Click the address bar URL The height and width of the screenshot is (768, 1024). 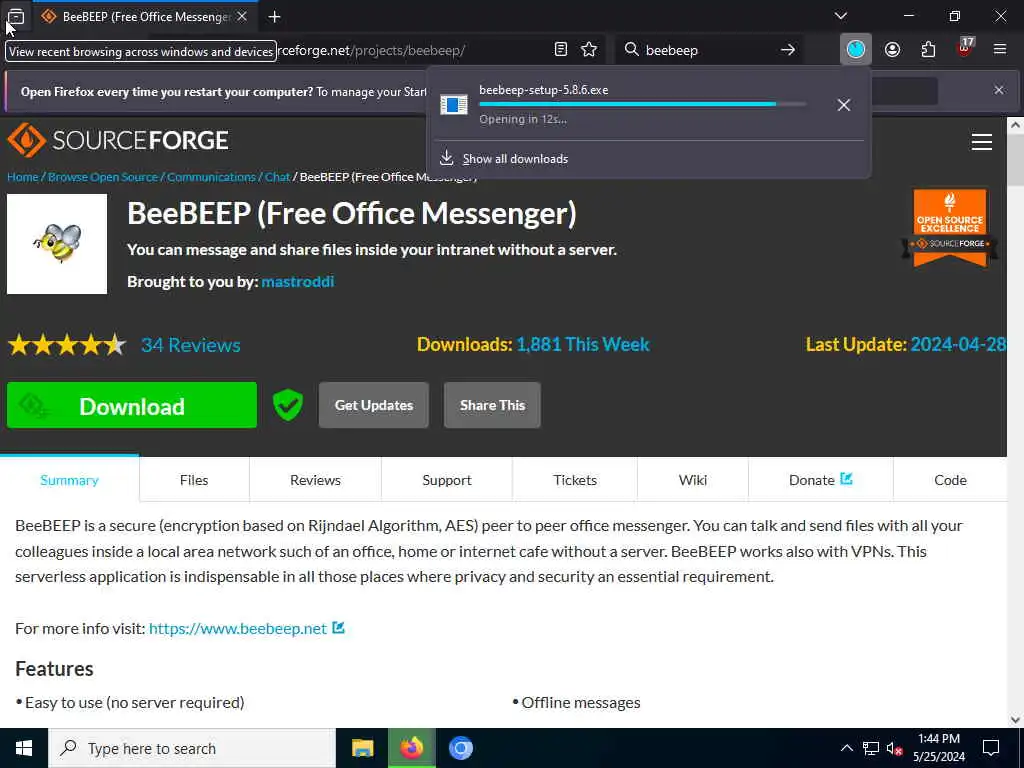pos(372,50)
